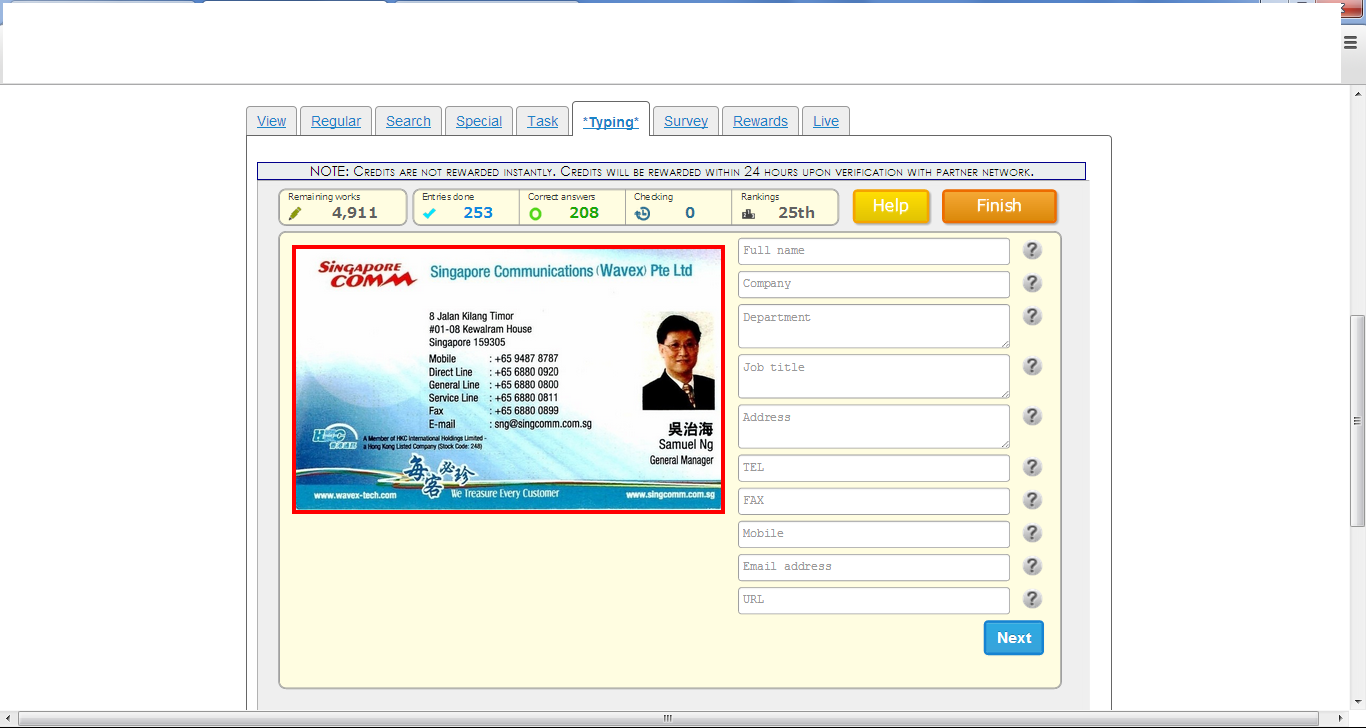Open the Survey tab
The image size is (1366, 728).
tap(686, 121)
